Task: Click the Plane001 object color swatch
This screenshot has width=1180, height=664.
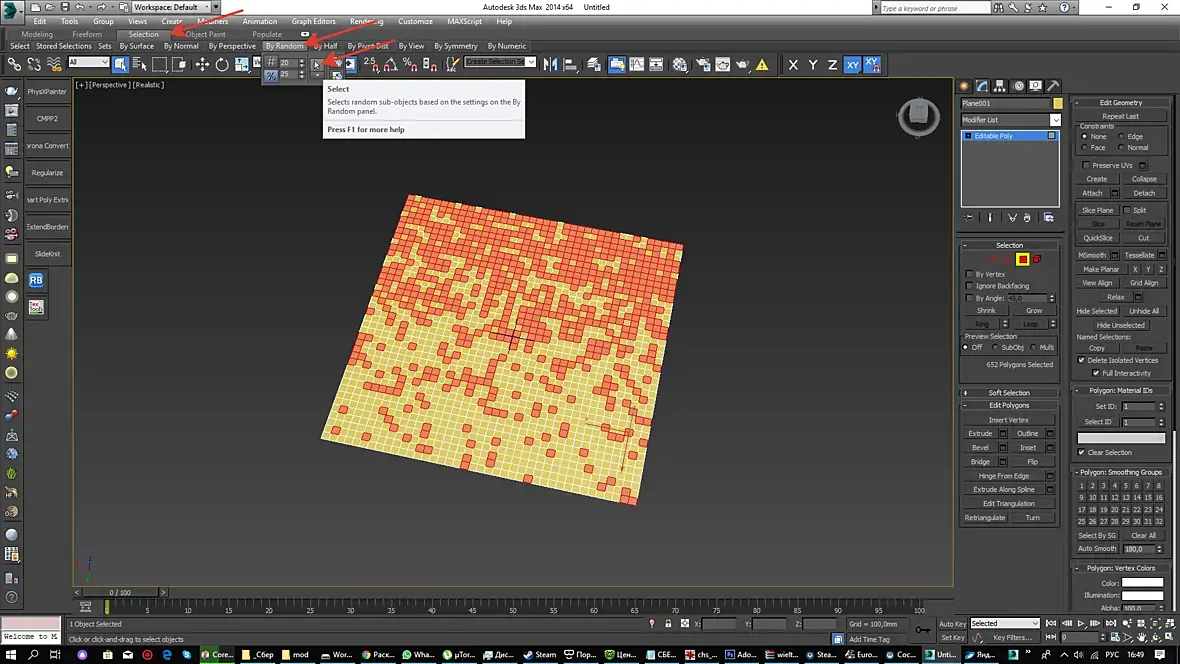Action: point(1058,103)
